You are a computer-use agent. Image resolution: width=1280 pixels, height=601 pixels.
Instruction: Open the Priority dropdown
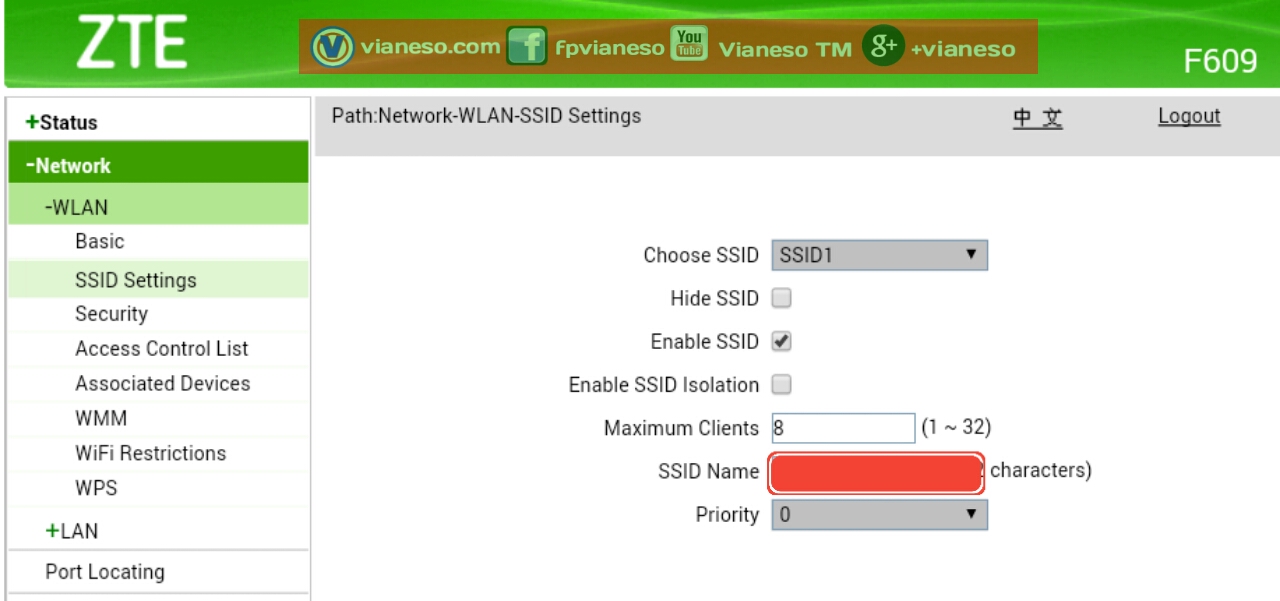pyautogui.click(x=877, y=514)
